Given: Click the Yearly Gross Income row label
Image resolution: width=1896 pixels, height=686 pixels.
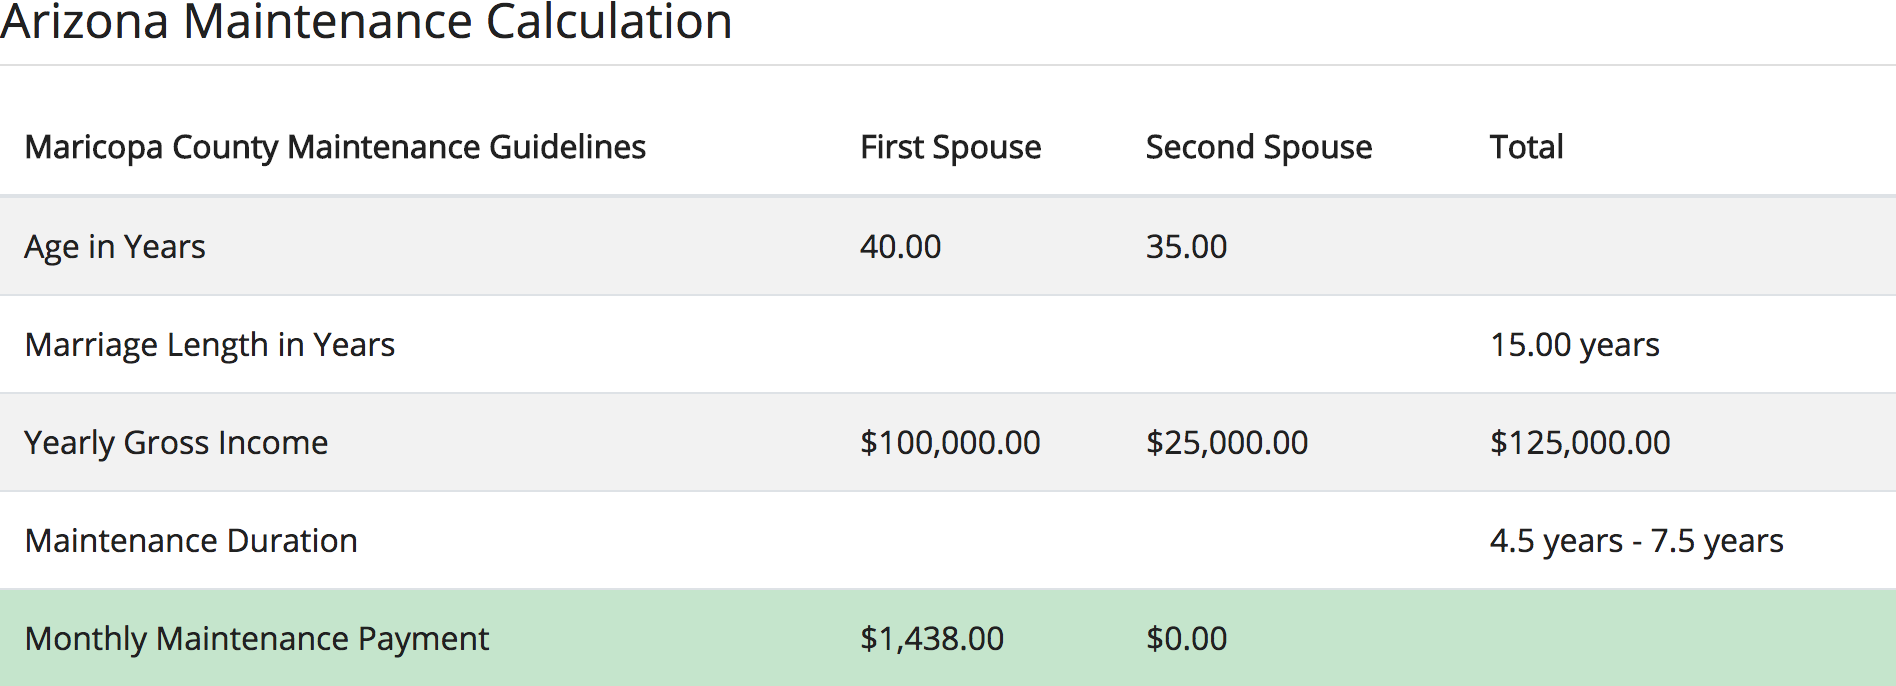Looking at the screenshot, I should [x=176, y=443].
